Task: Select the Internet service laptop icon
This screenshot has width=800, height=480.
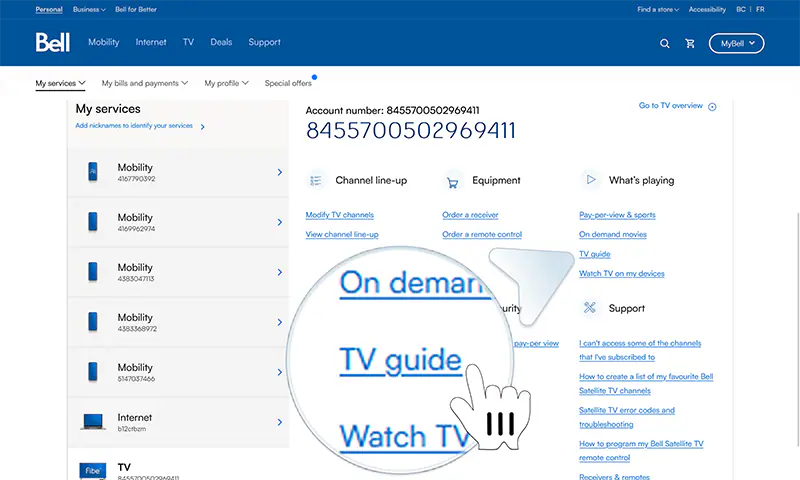Action: tap(93, 422)
